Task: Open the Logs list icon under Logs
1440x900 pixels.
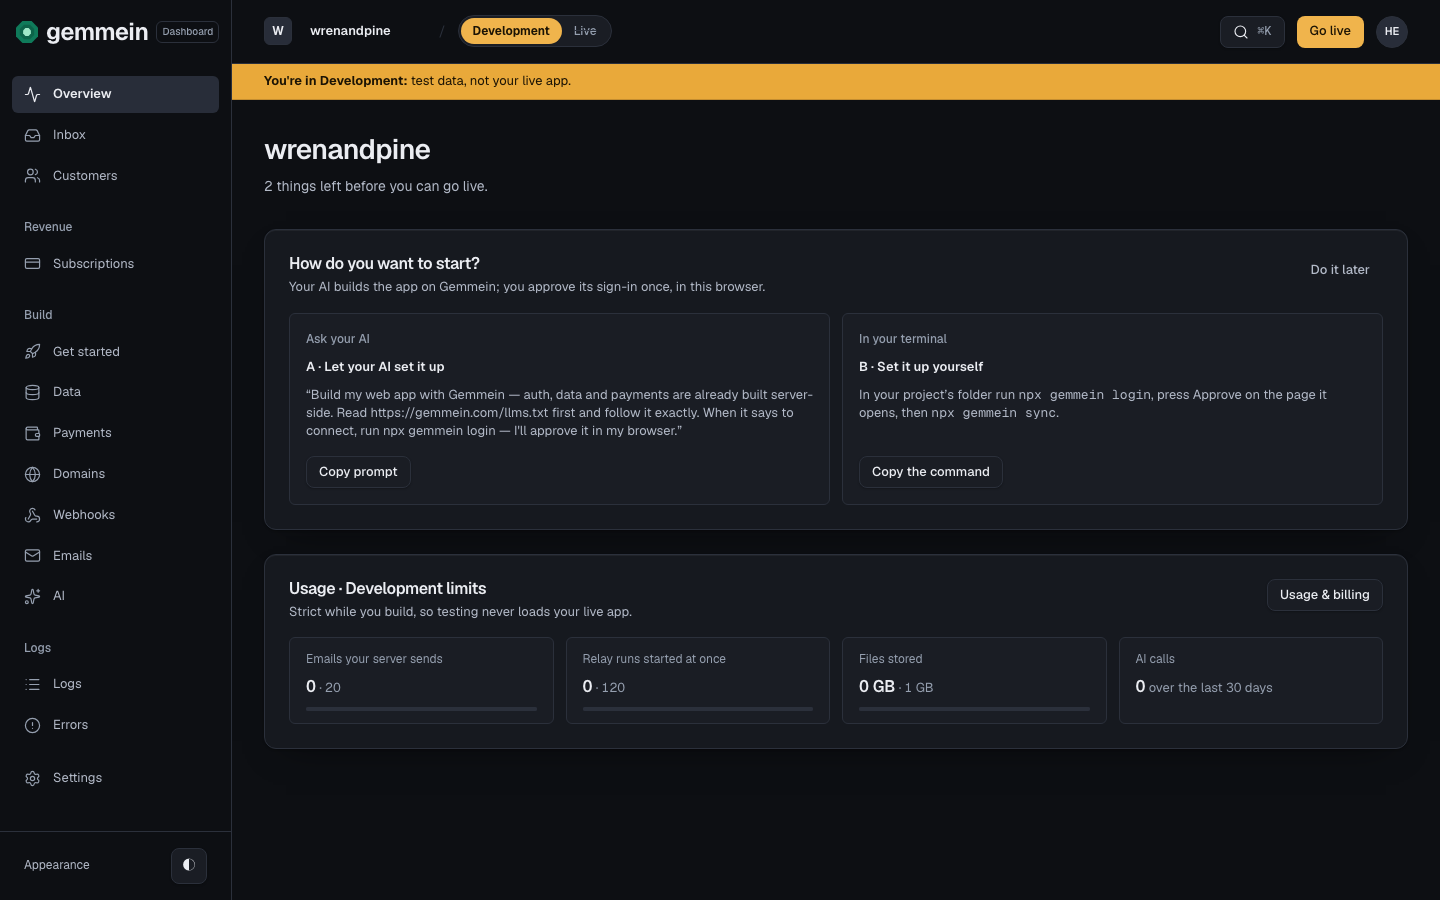Action: point(33,684)
